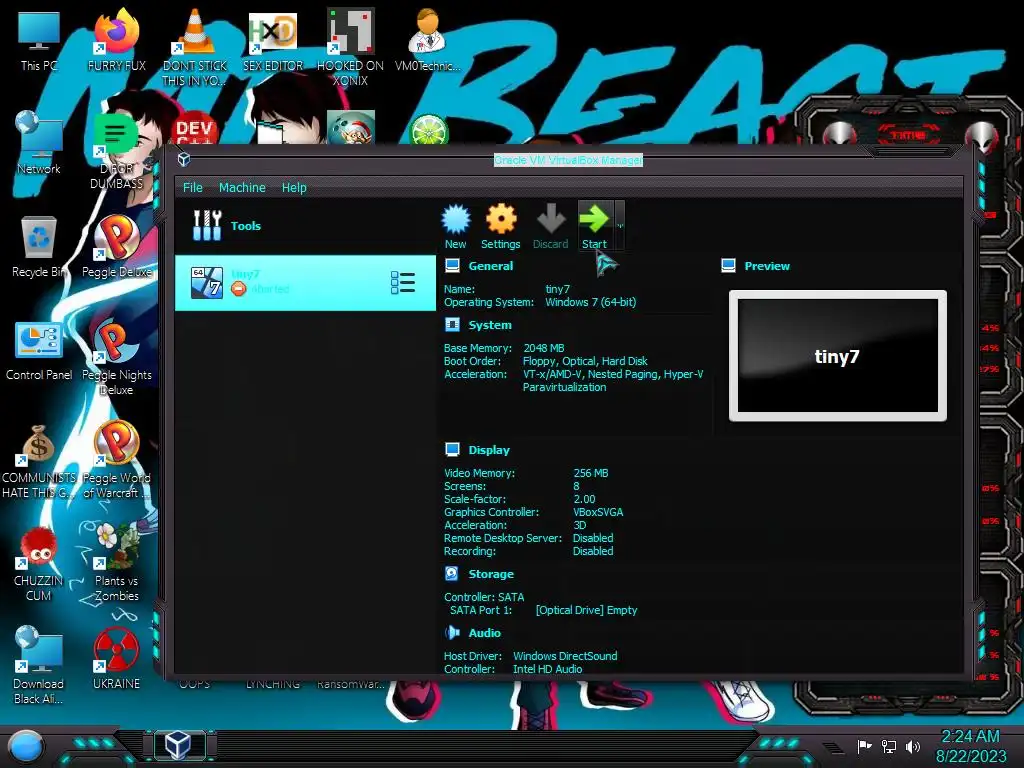Click the taskbar clock 2:24 AM

click(x=970, y=737)
